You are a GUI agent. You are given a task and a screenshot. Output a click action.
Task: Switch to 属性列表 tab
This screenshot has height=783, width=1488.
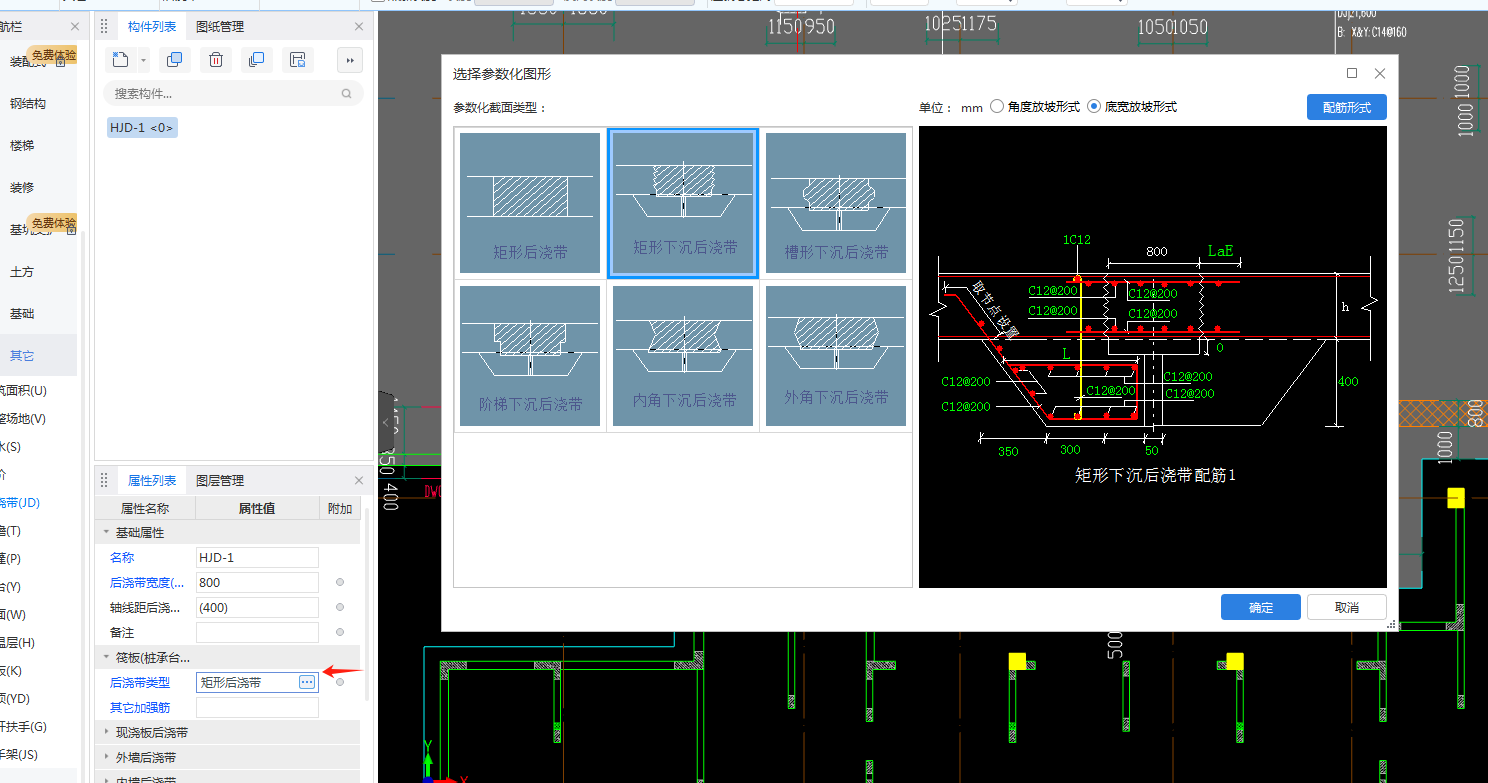click(152, 481)
